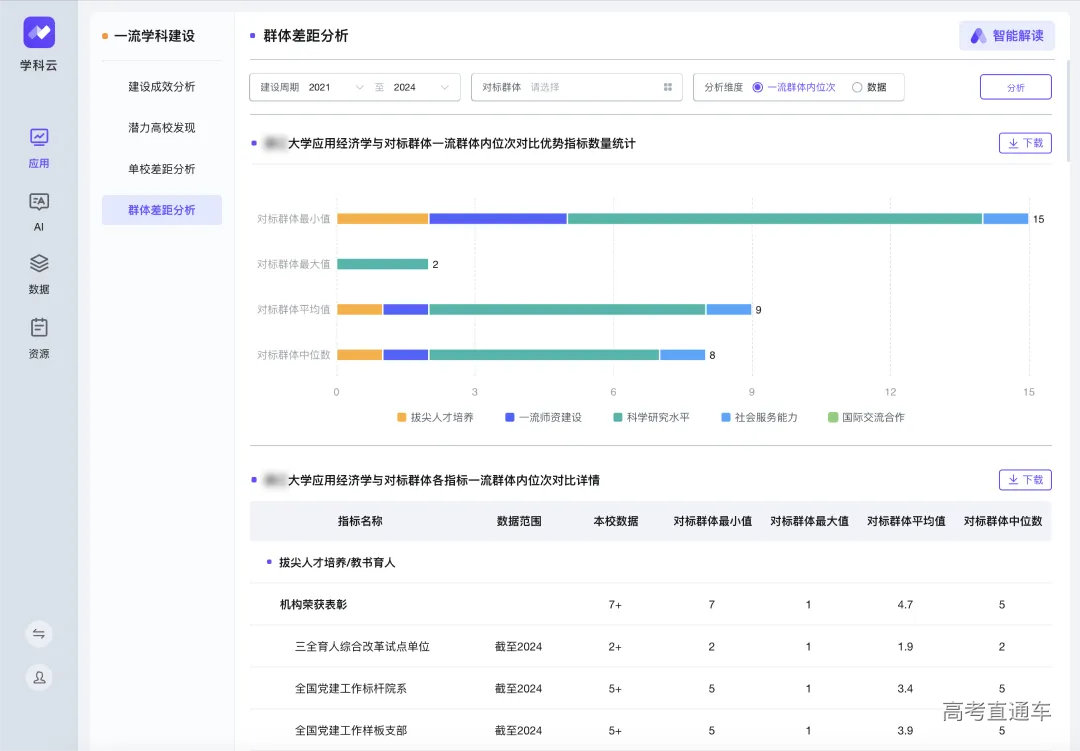Select the 一流群体内位次 radio option

(x=758, y=88)
